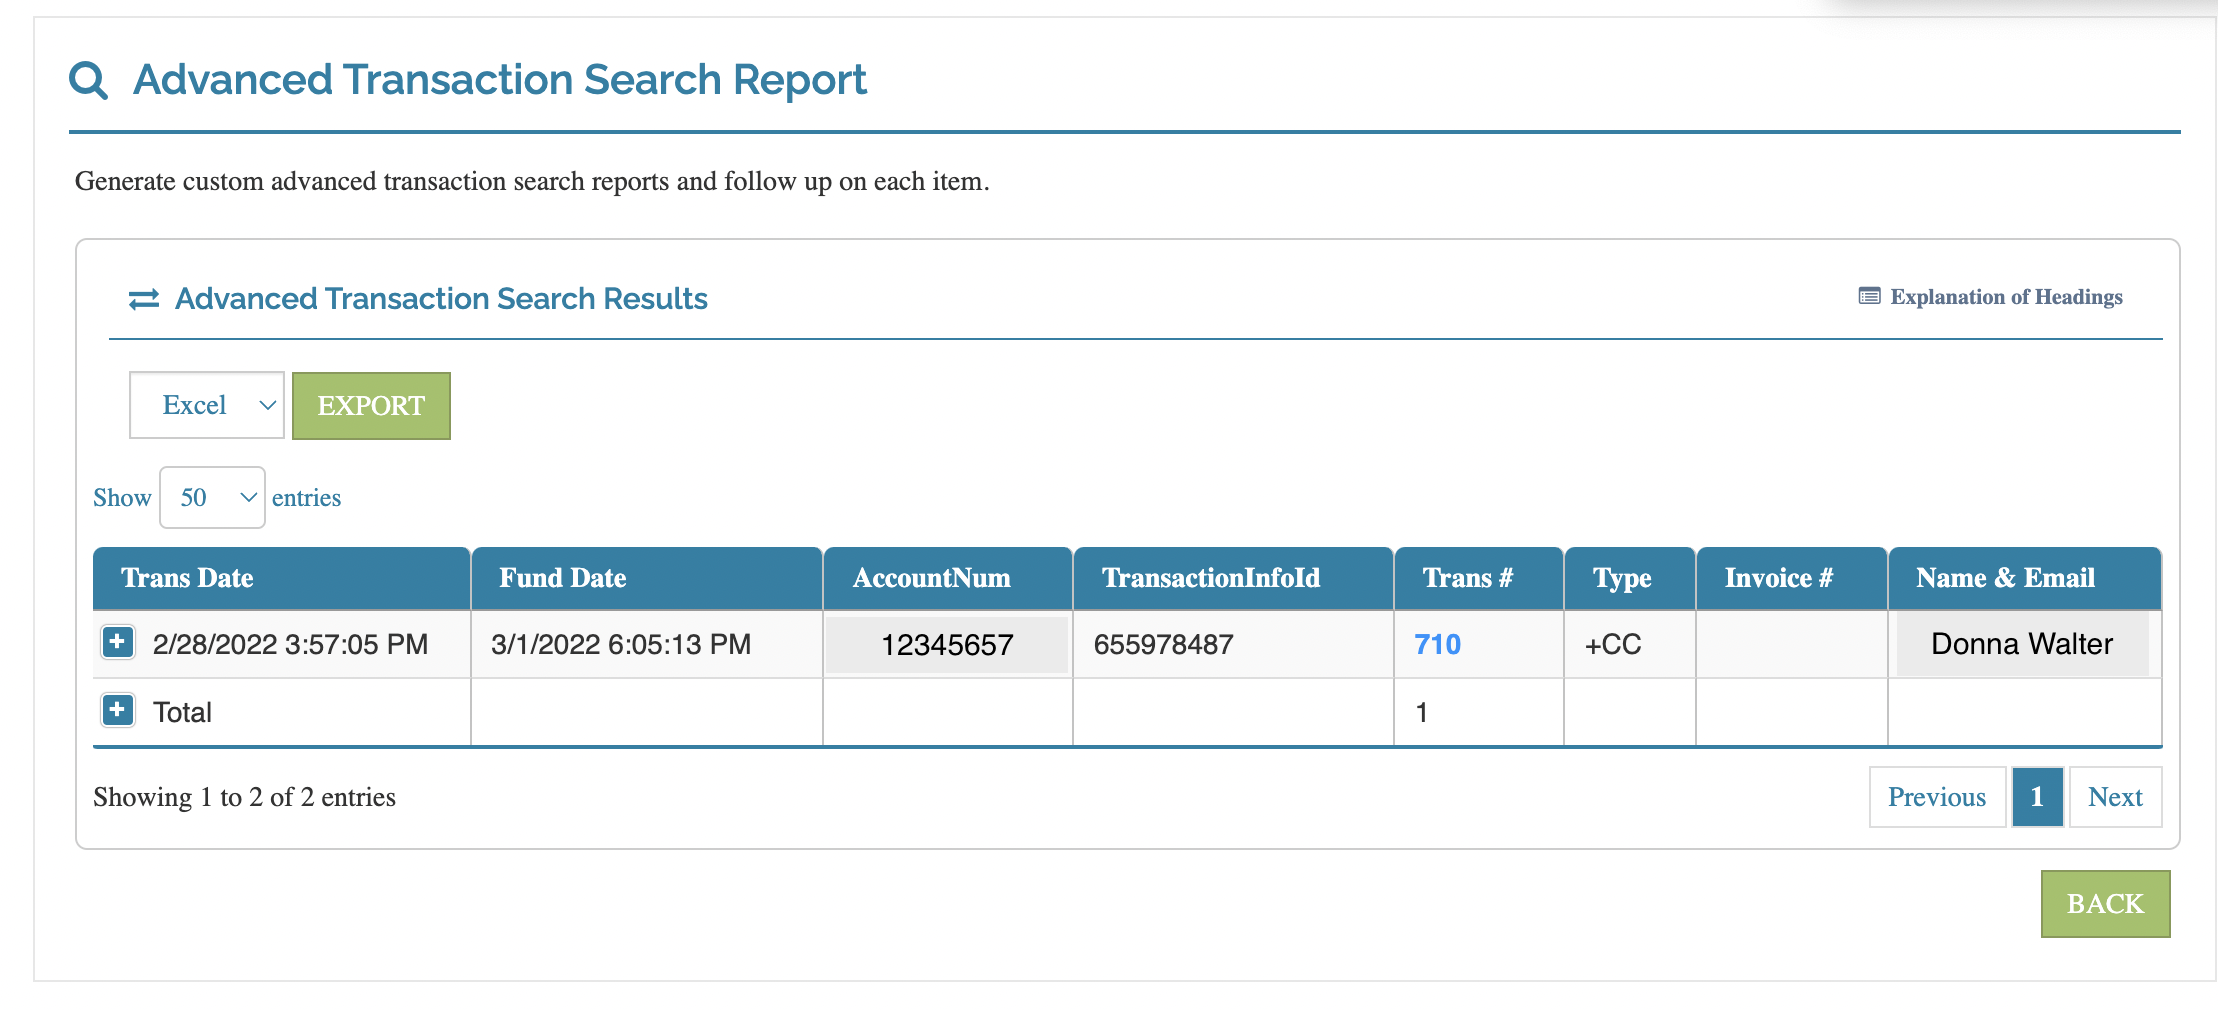Go to the Next results page
Screen dimensions: 2218x1010
coord(2114,797)
